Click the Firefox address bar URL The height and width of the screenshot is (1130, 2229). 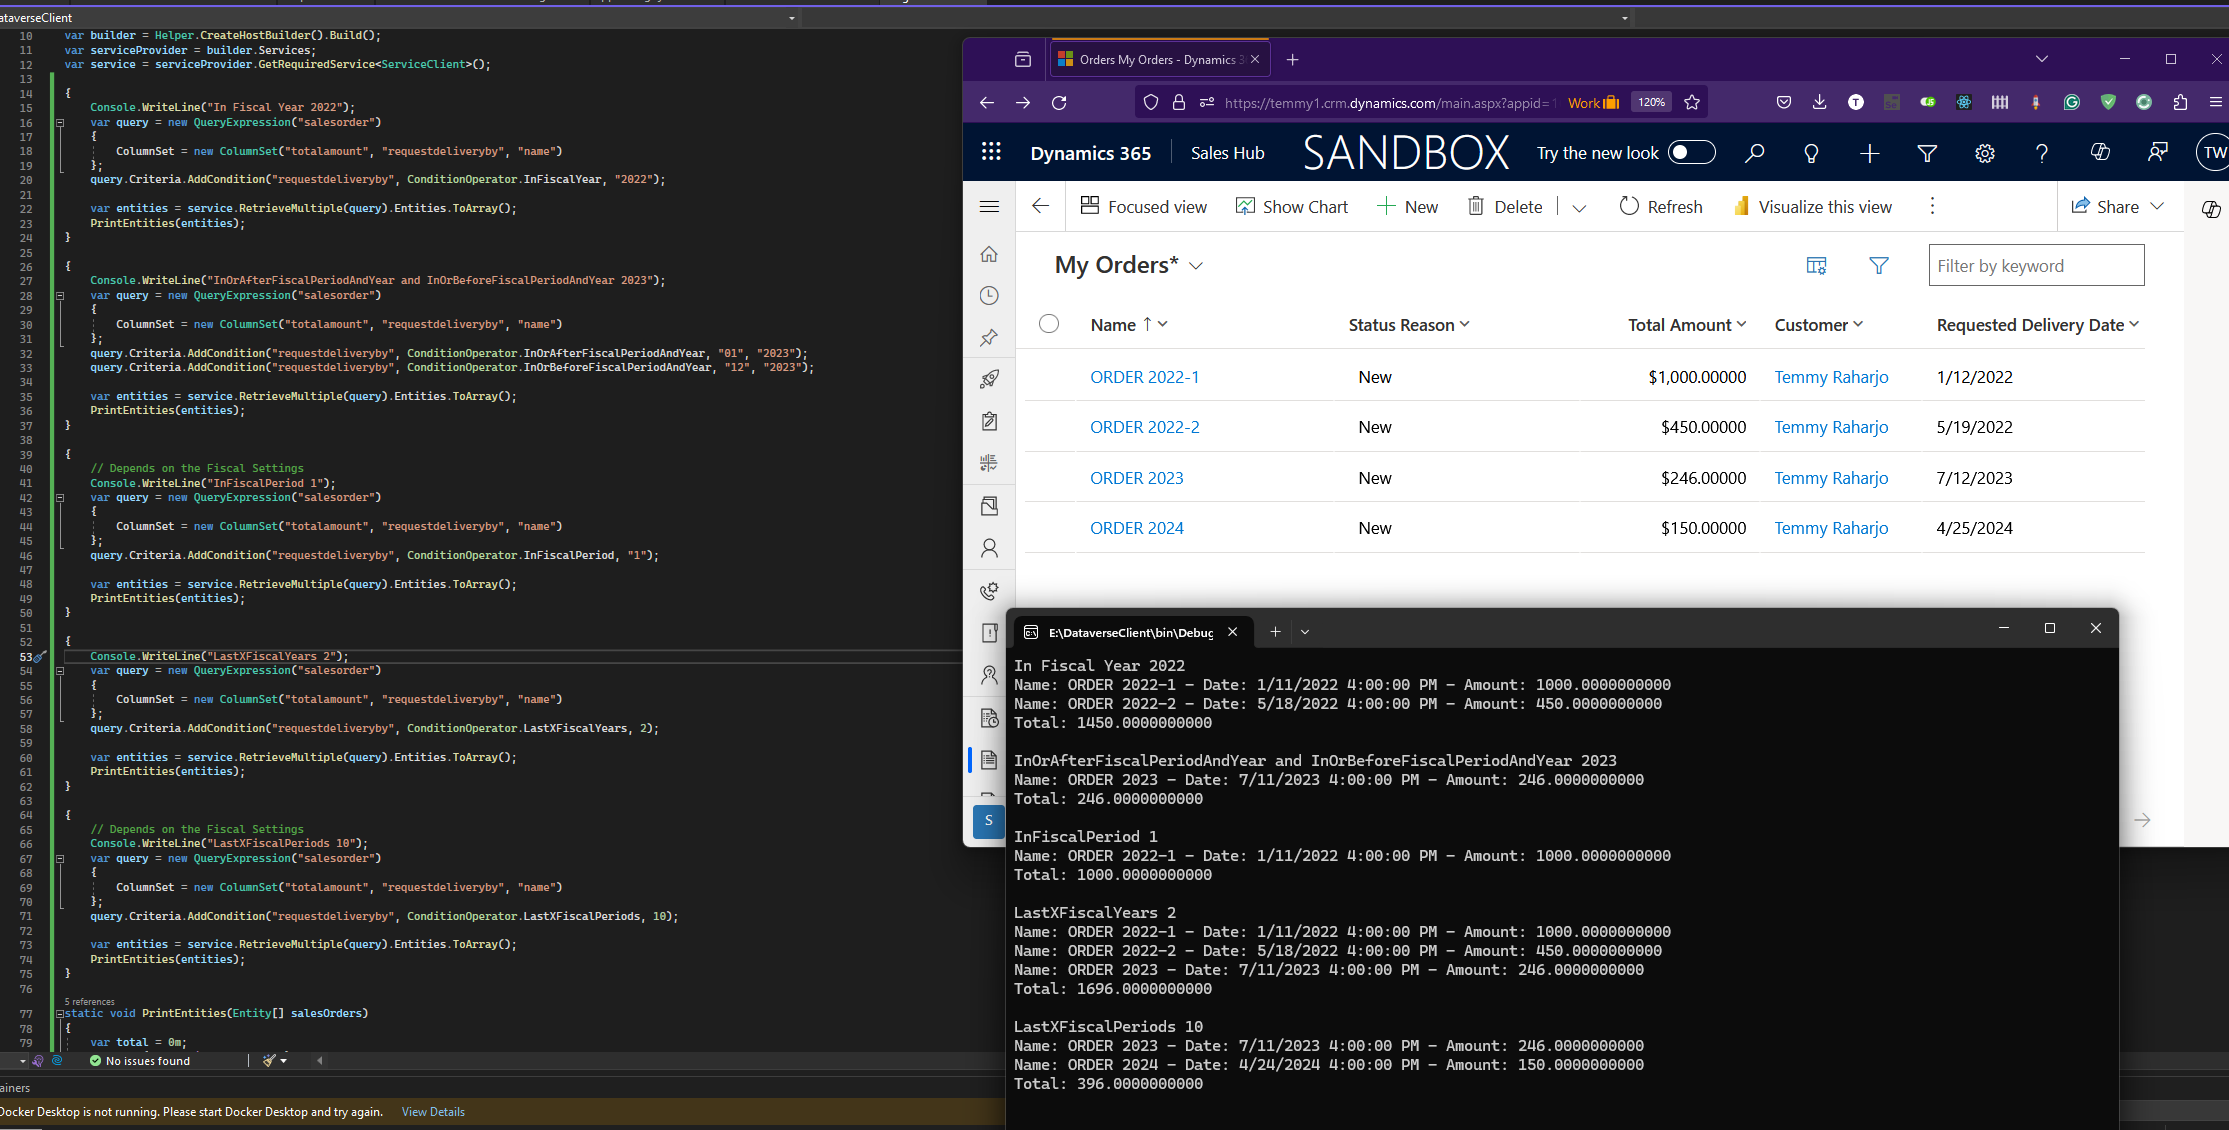click(x=1390, y=102)
